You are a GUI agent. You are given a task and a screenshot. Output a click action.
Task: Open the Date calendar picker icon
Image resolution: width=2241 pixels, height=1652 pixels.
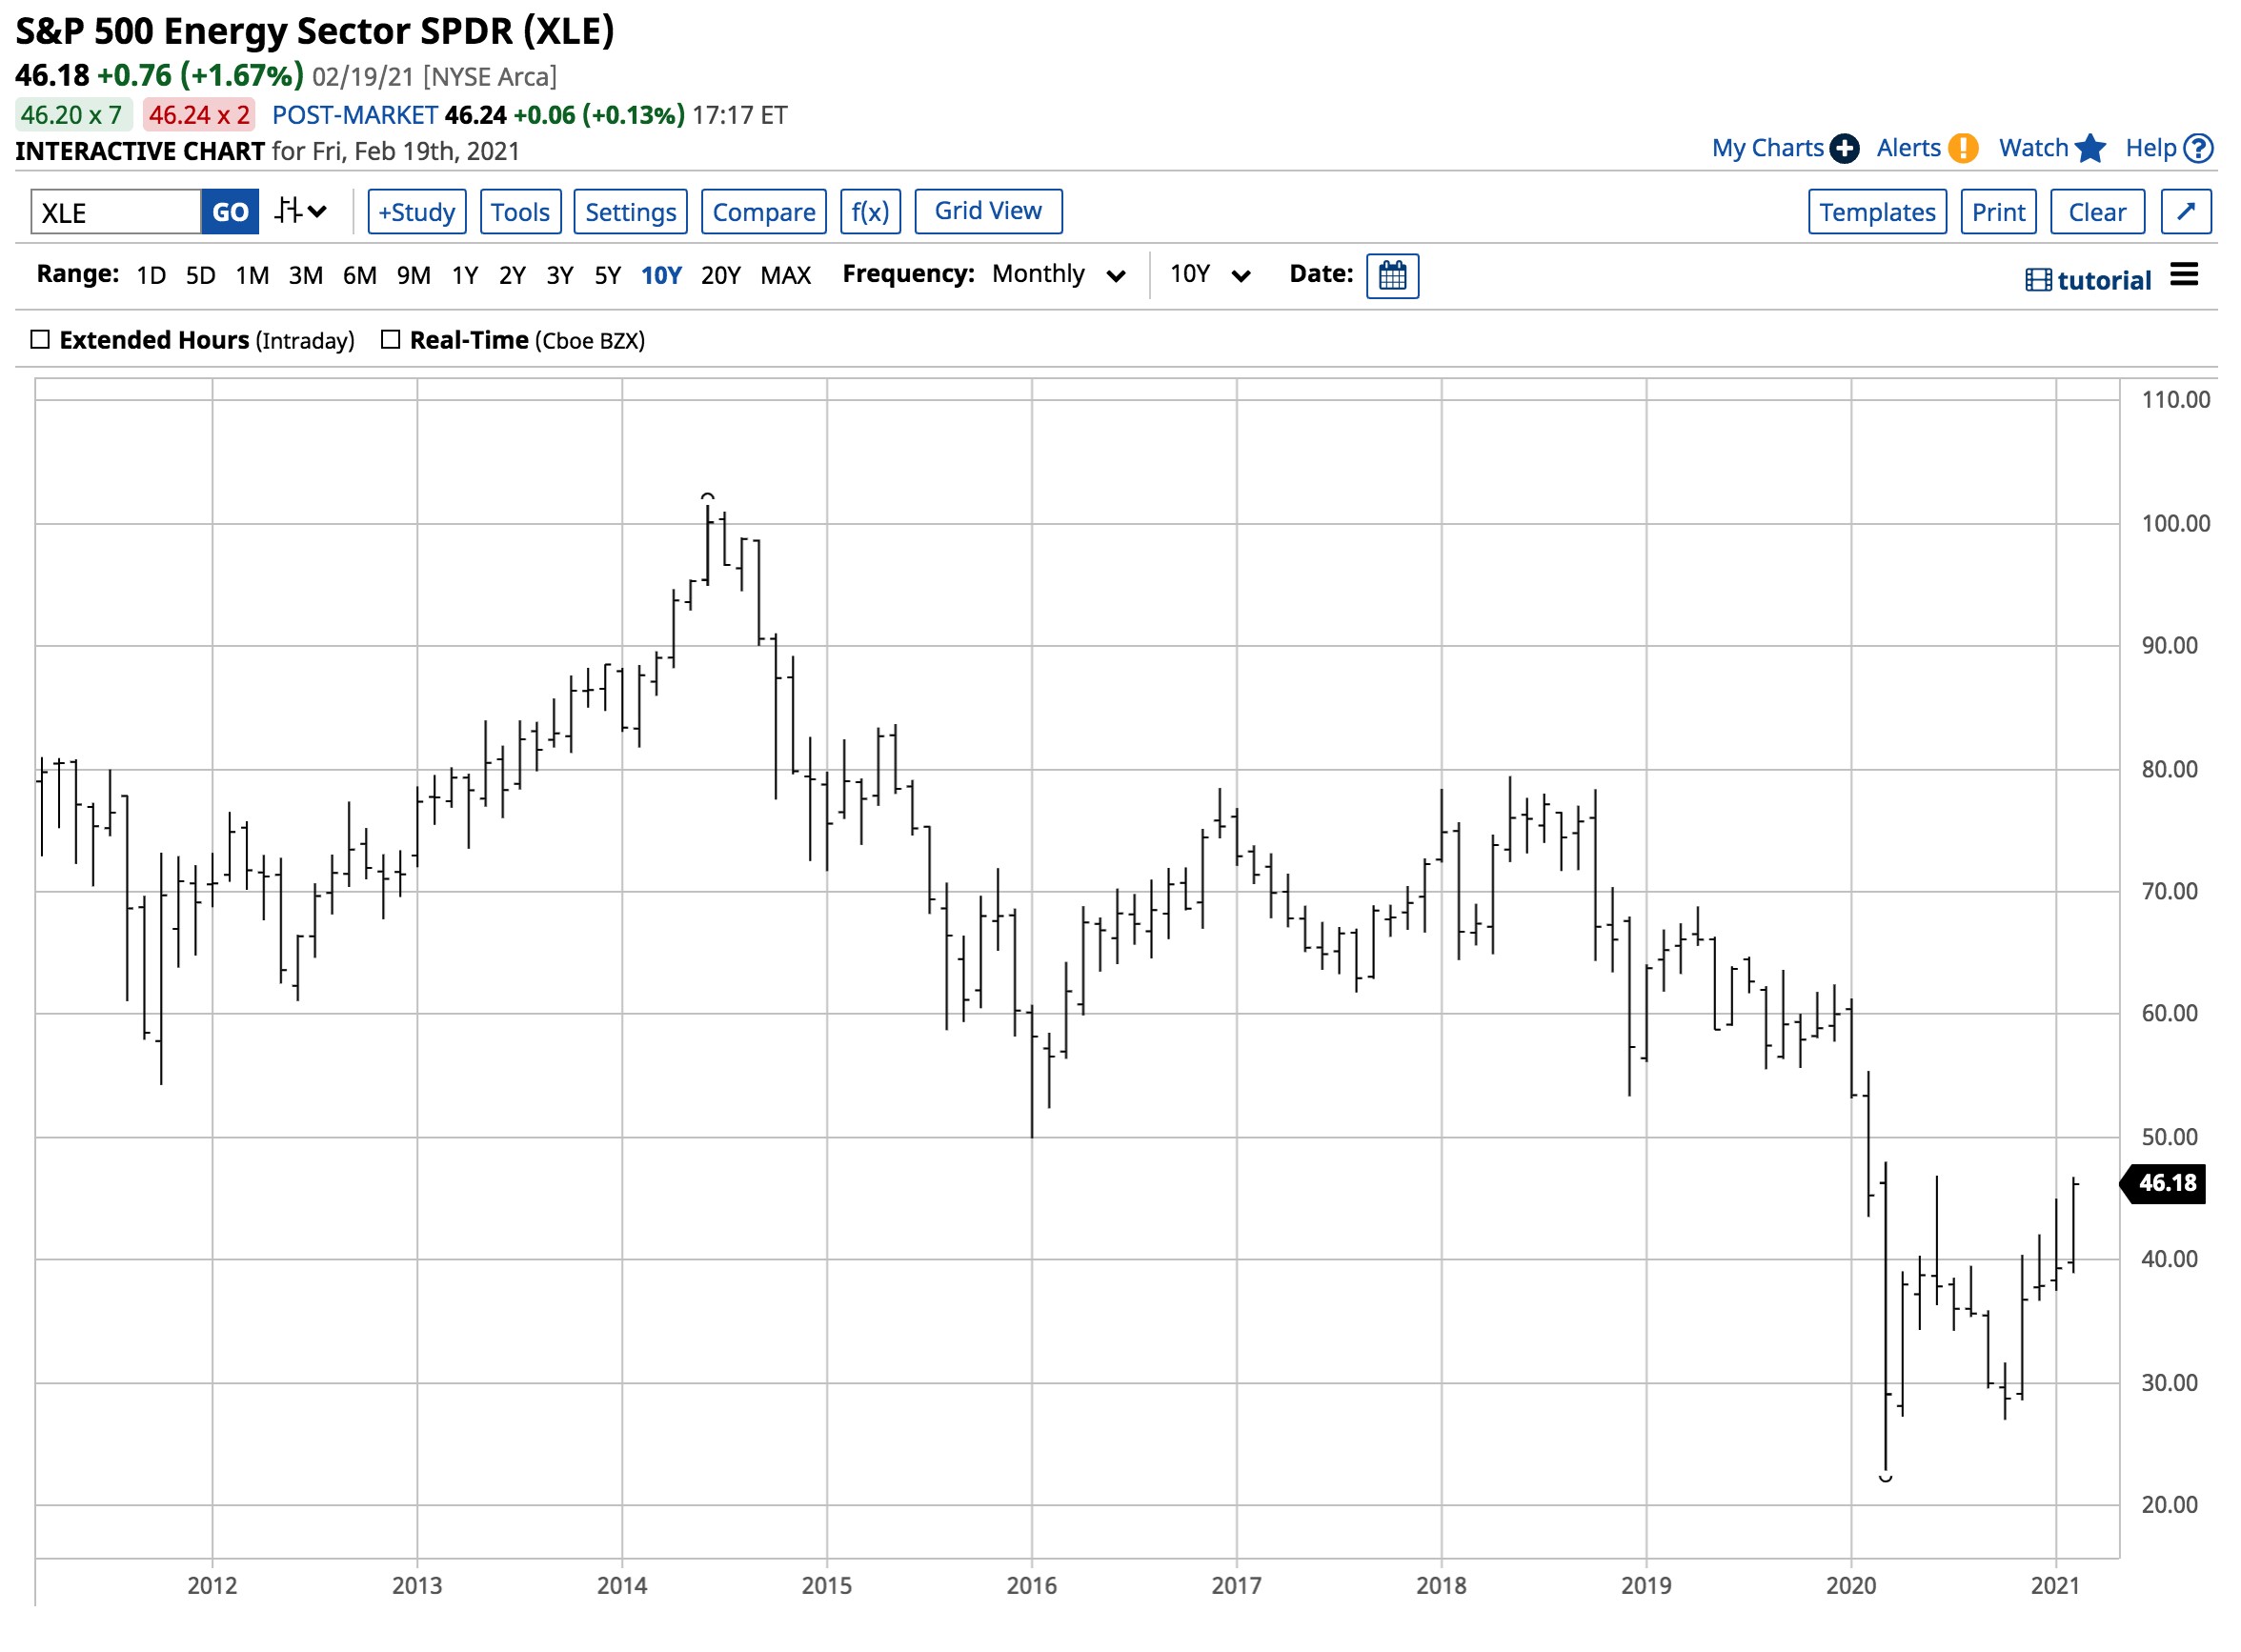click(1392, 275)
